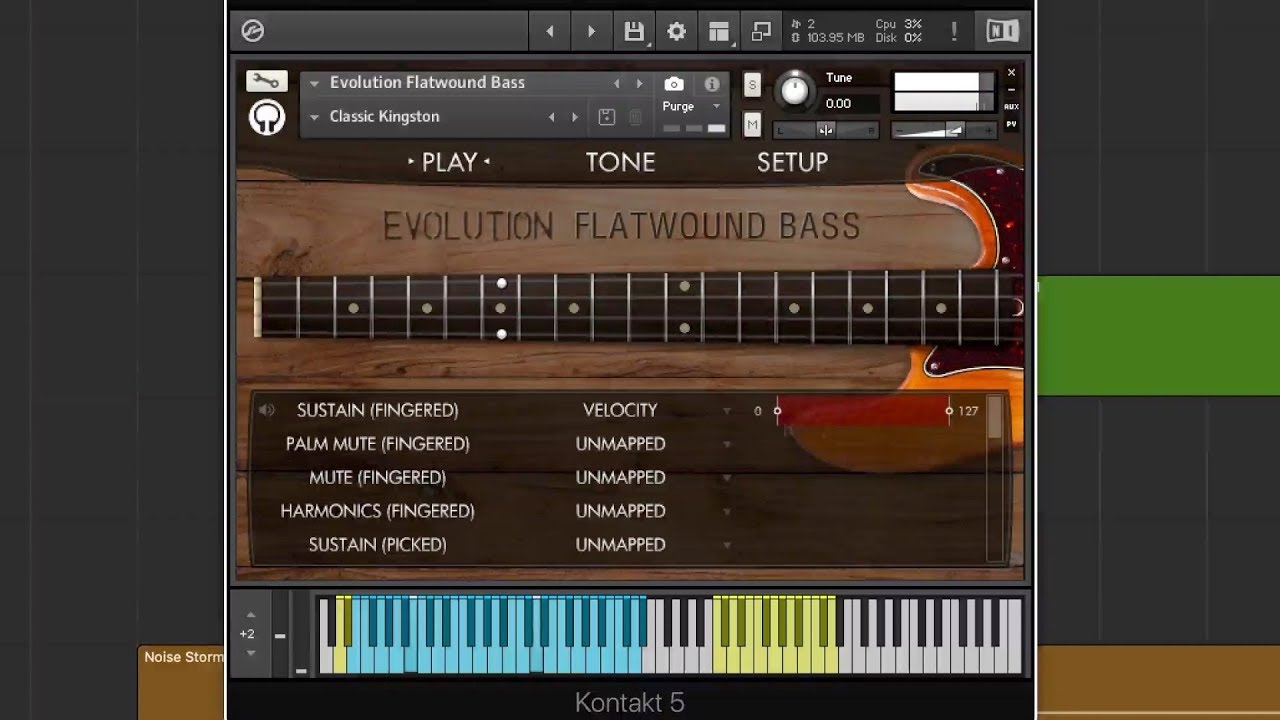Toggle the PV button
This screenshot has width=1280, height=720.
pos(1011,124)
